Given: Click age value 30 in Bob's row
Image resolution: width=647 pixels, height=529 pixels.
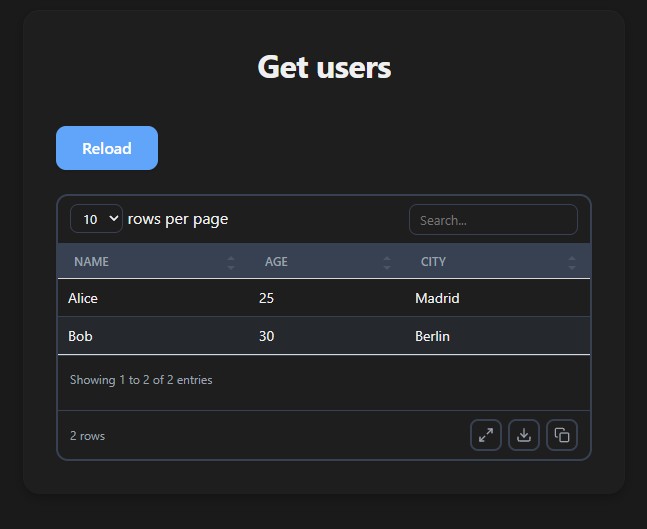Looking at the screenshot, I should [266, 336].
